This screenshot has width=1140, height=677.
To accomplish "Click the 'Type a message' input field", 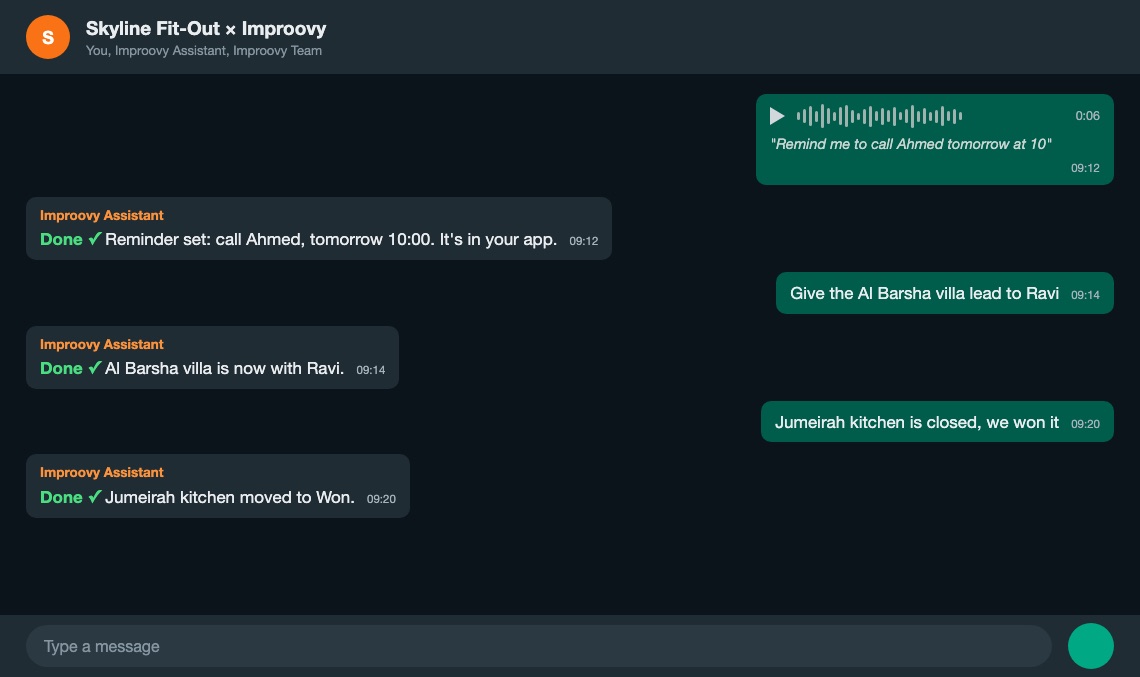I will [x=539, y=646].
